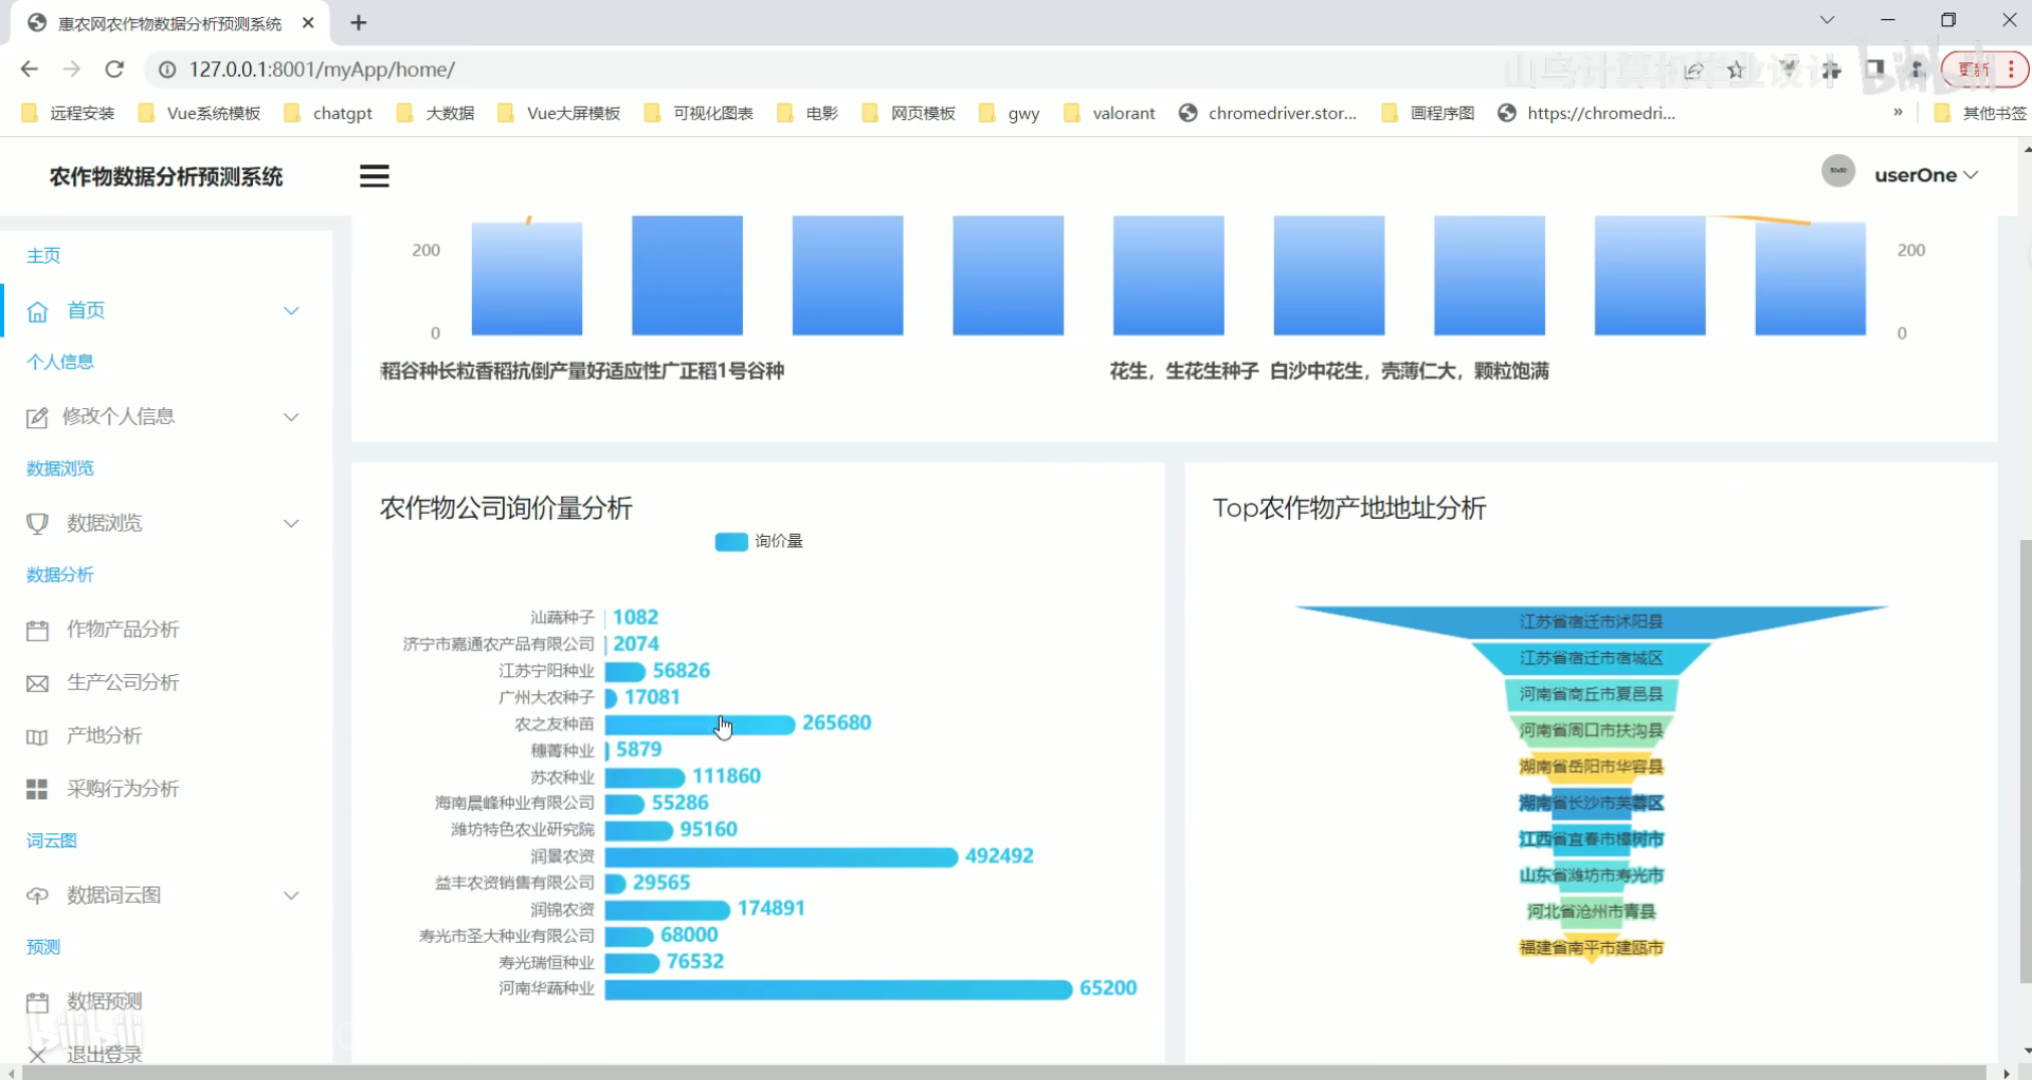Click the 首页 home icon
The height and width of the screenshot is (1080, 2032).
(37, 310)
